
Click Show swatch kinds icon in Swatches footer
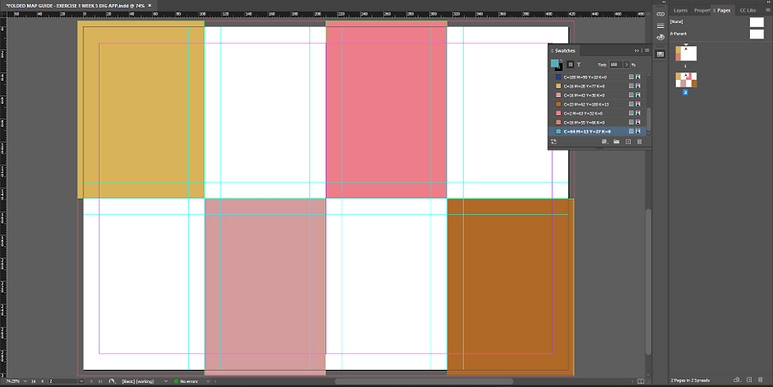point(605,141)
